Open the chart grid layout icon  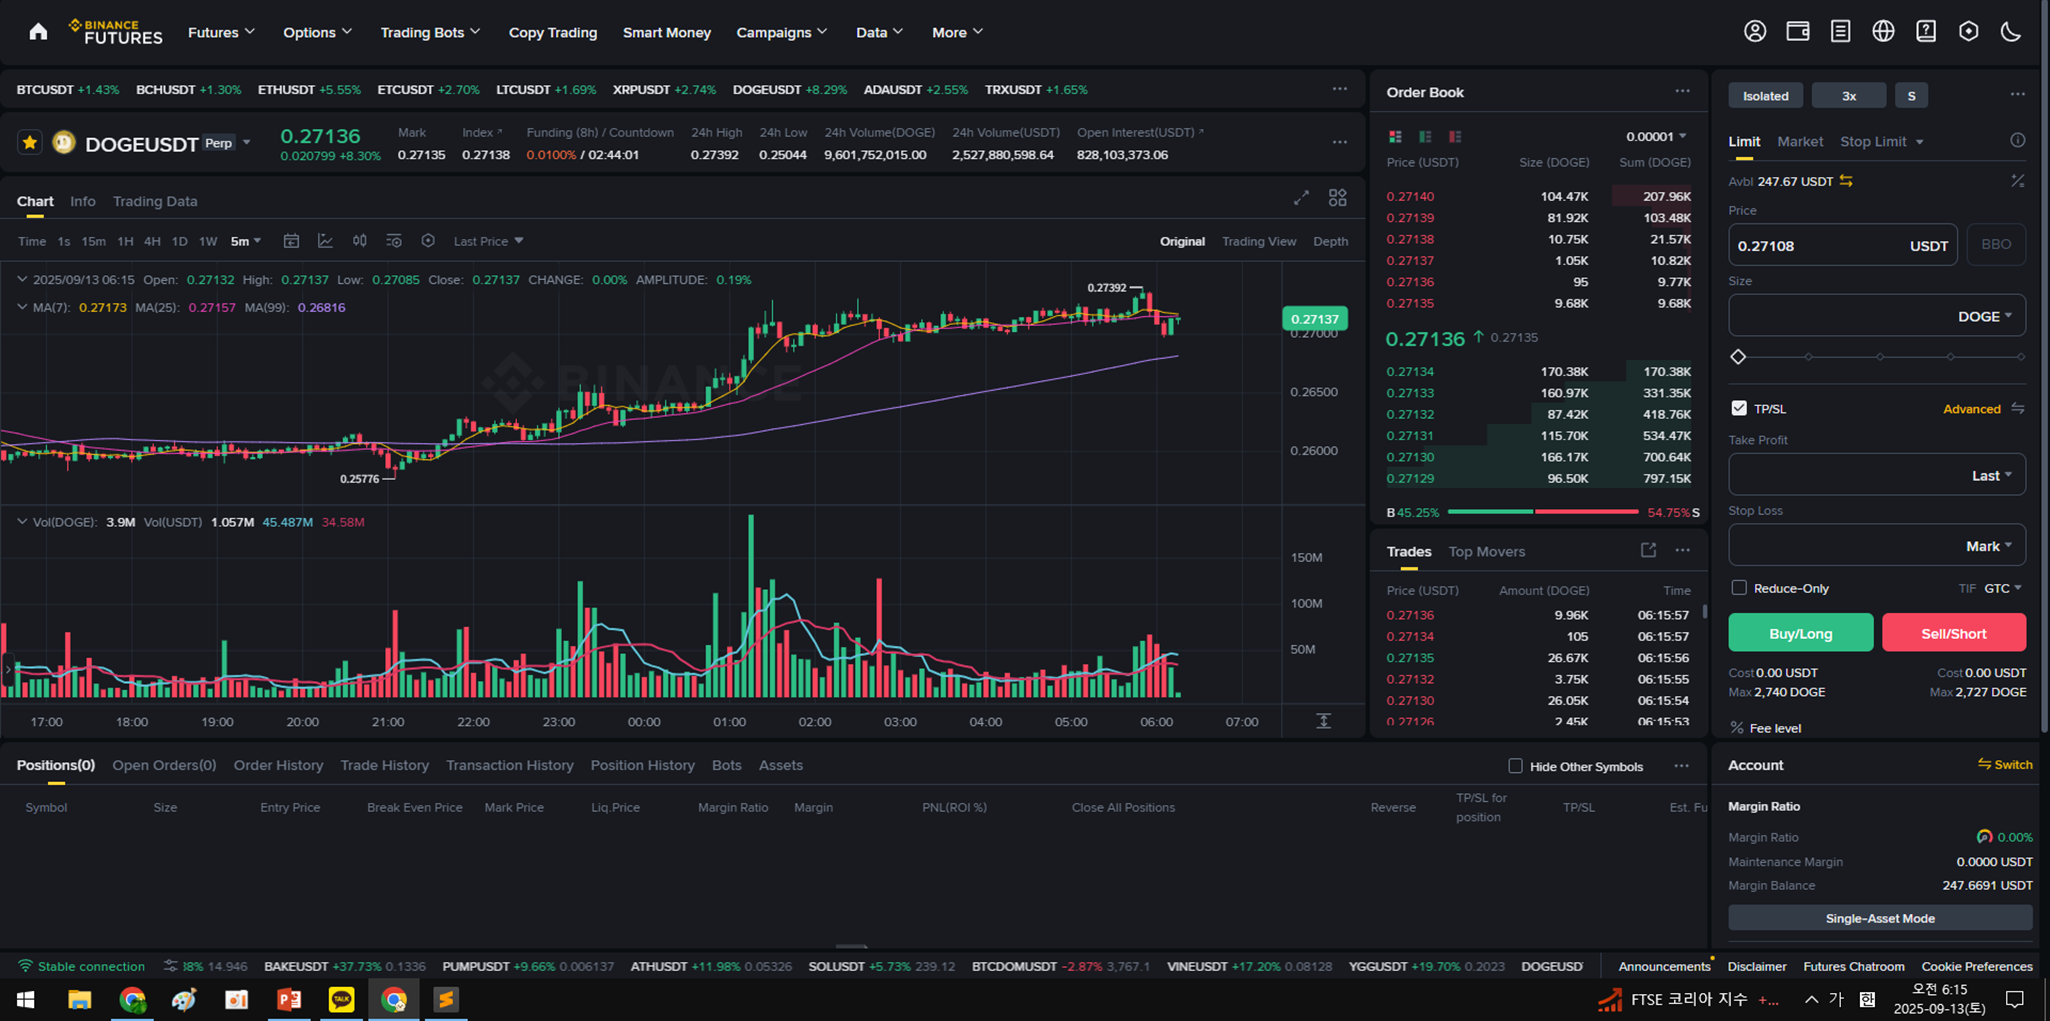click(x=1338, y=198)
